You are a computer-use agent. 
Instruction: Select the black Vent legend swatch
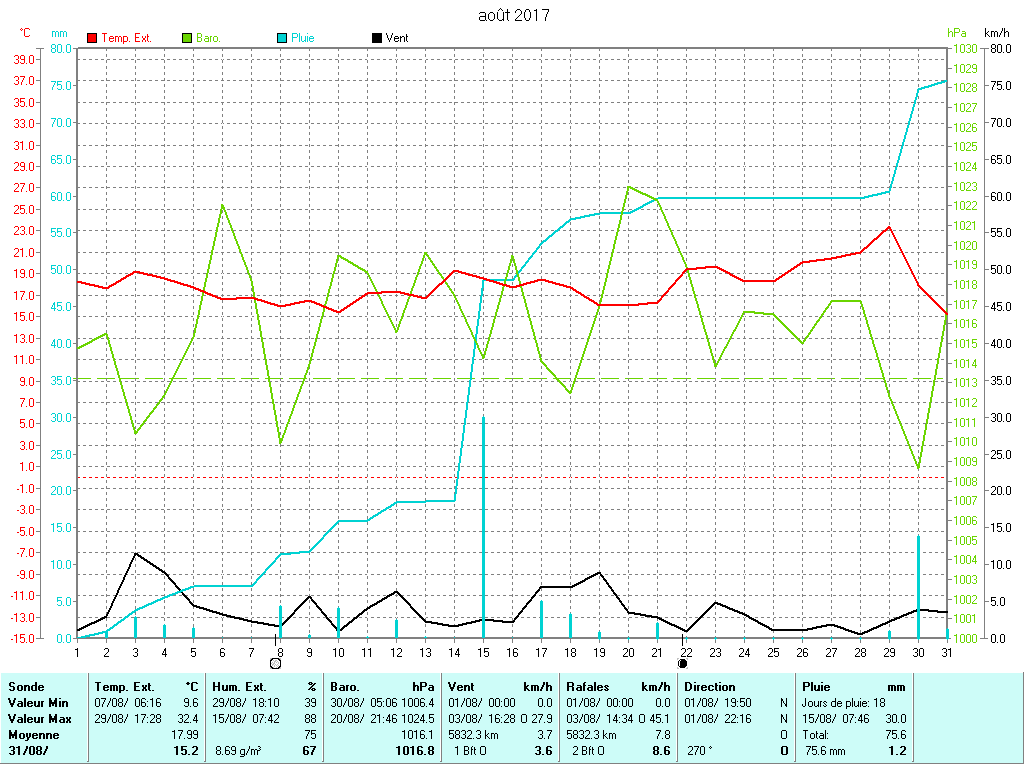pos(377,38)
